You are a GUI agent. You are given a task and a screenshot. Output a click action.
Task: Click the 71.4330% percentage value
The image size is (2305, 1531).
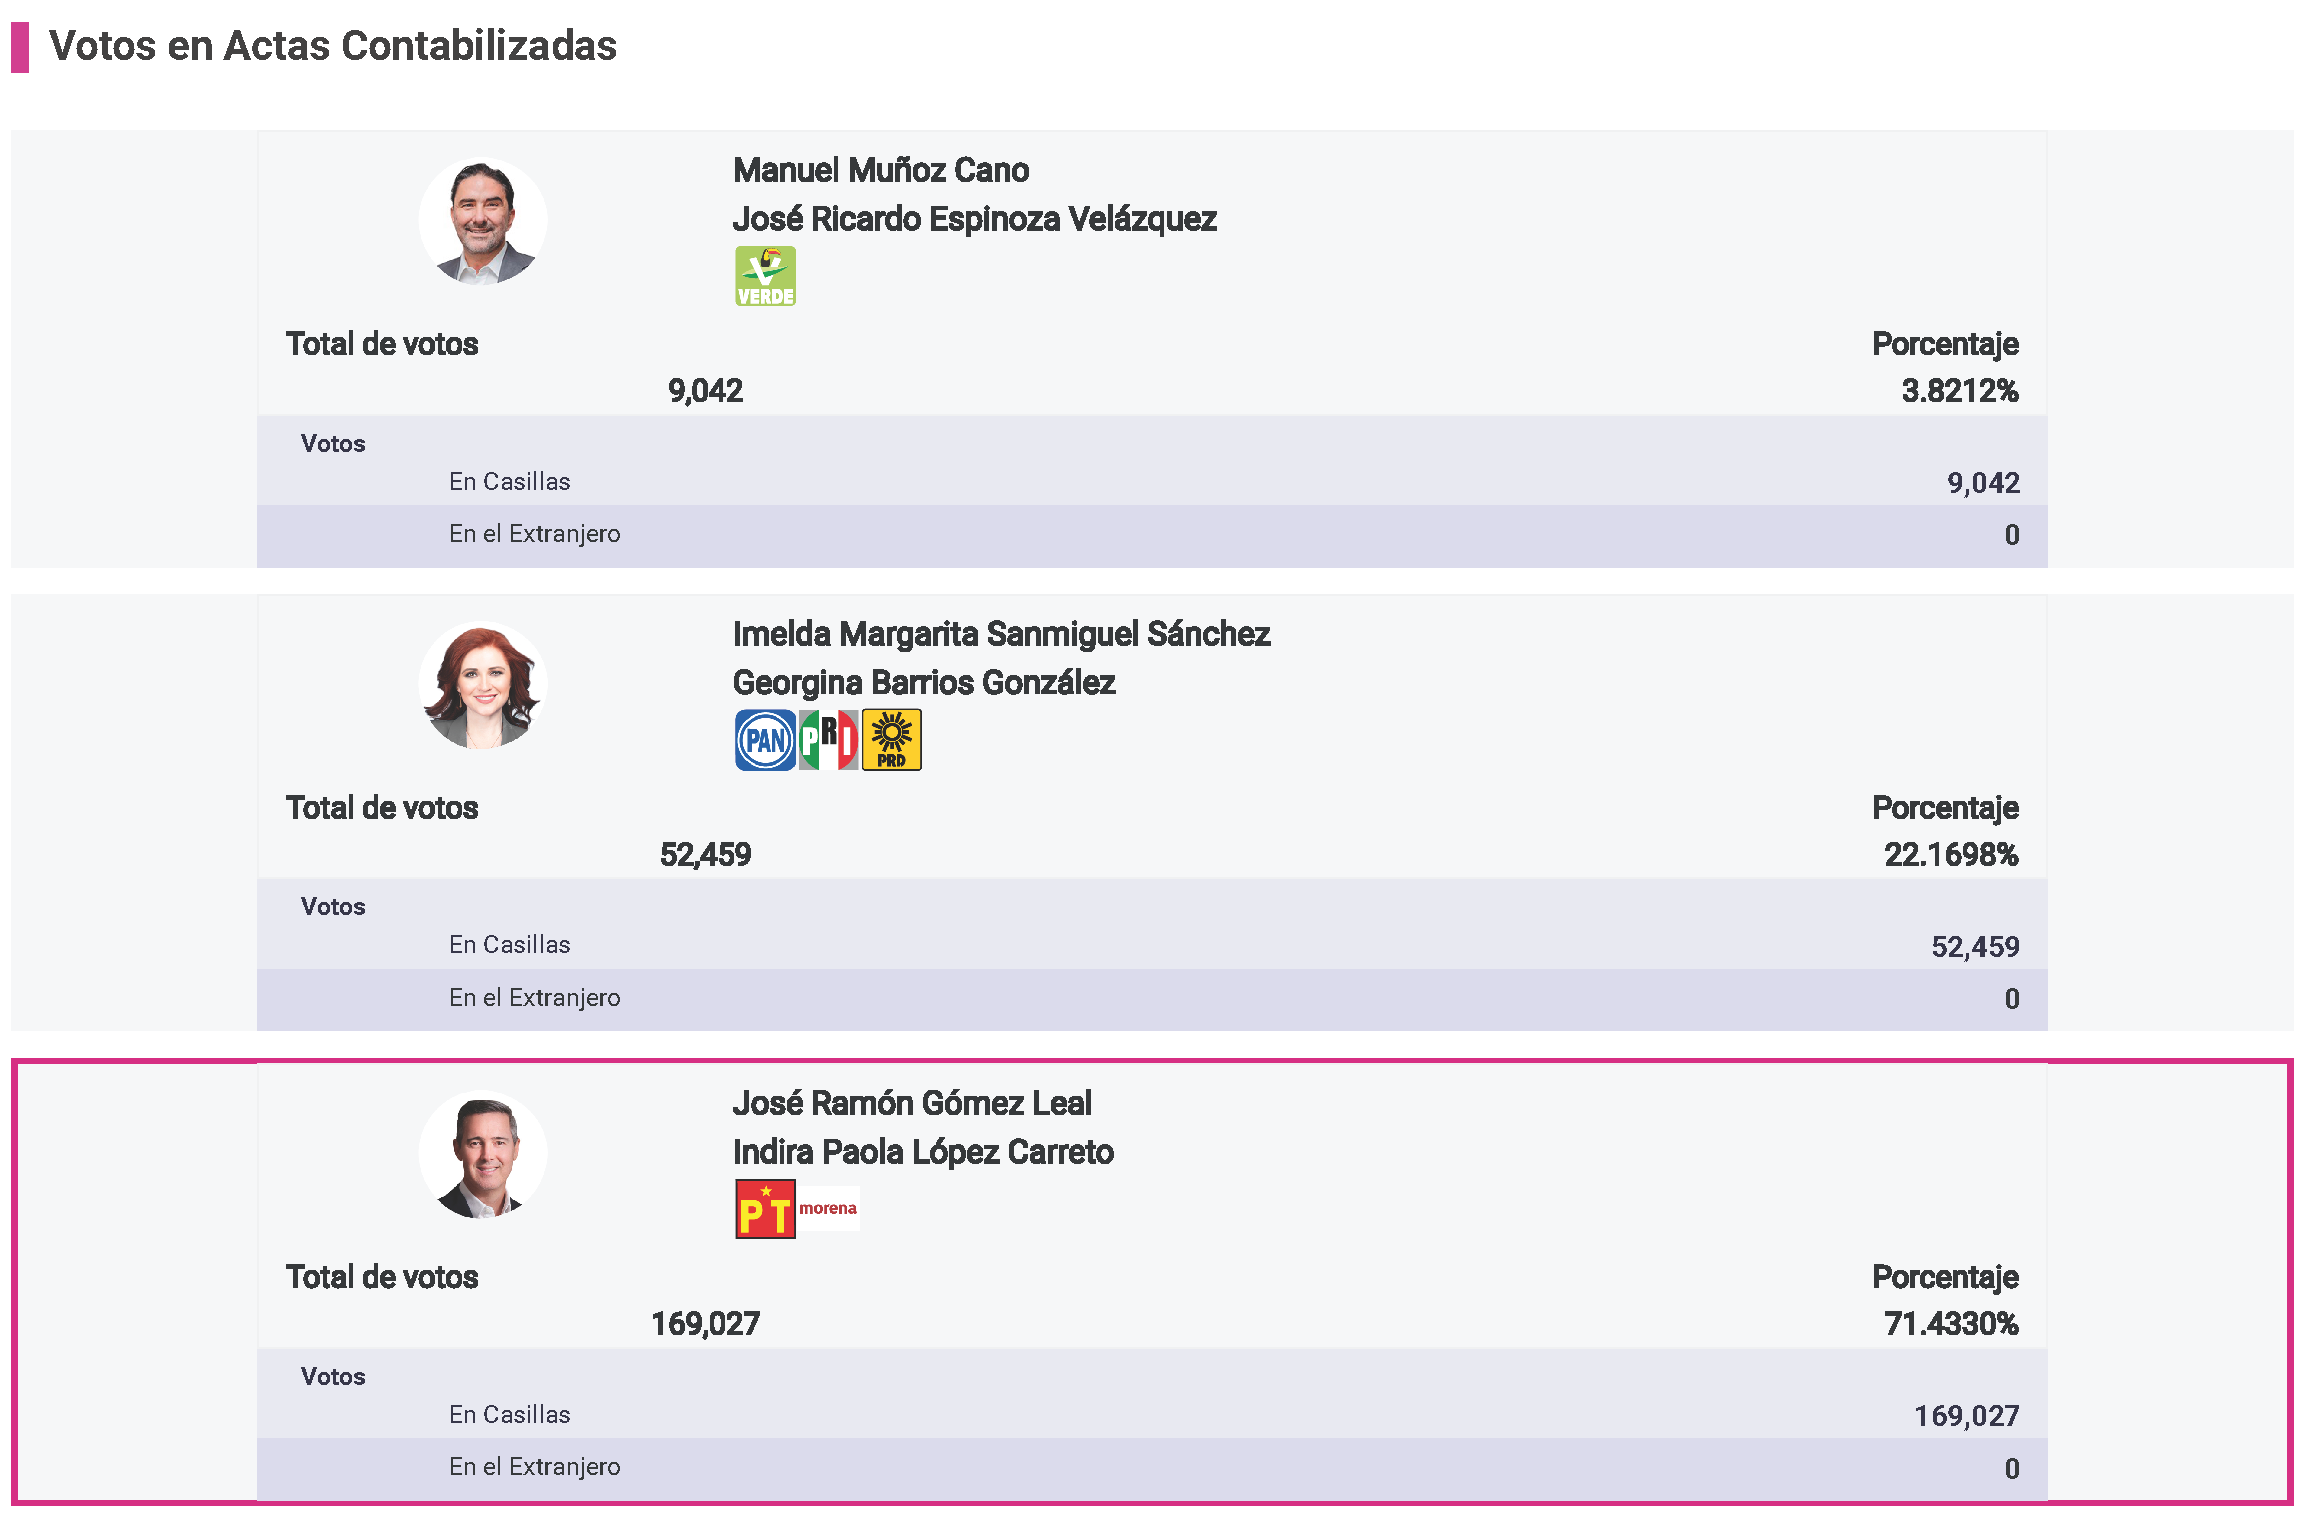tap(1950, 1324)
